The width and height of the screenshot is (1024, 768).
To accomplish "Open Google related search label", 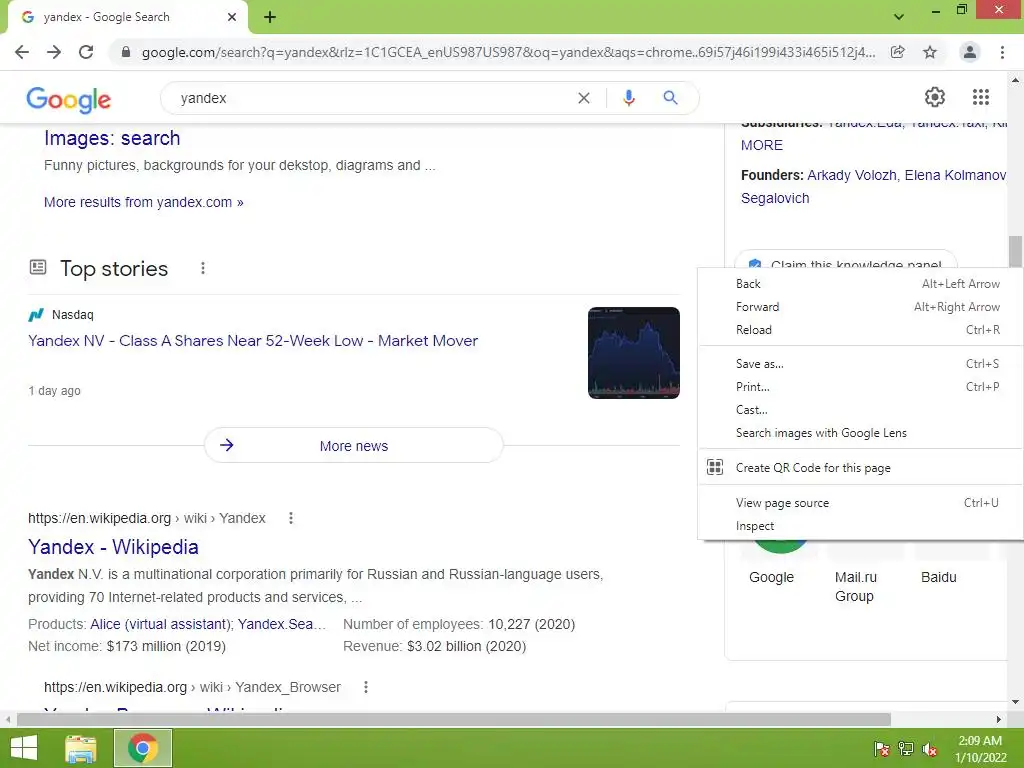I will coord(771,578).
